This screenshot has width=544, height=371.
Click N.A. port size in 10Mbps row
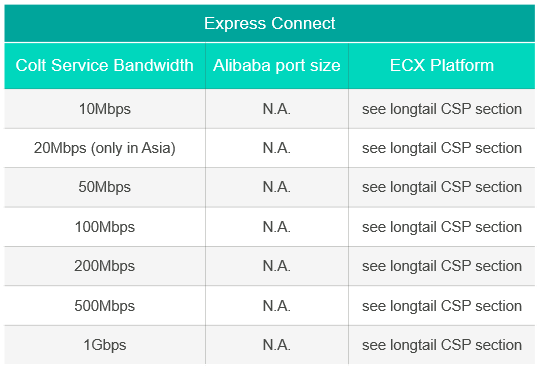point(277,109)
